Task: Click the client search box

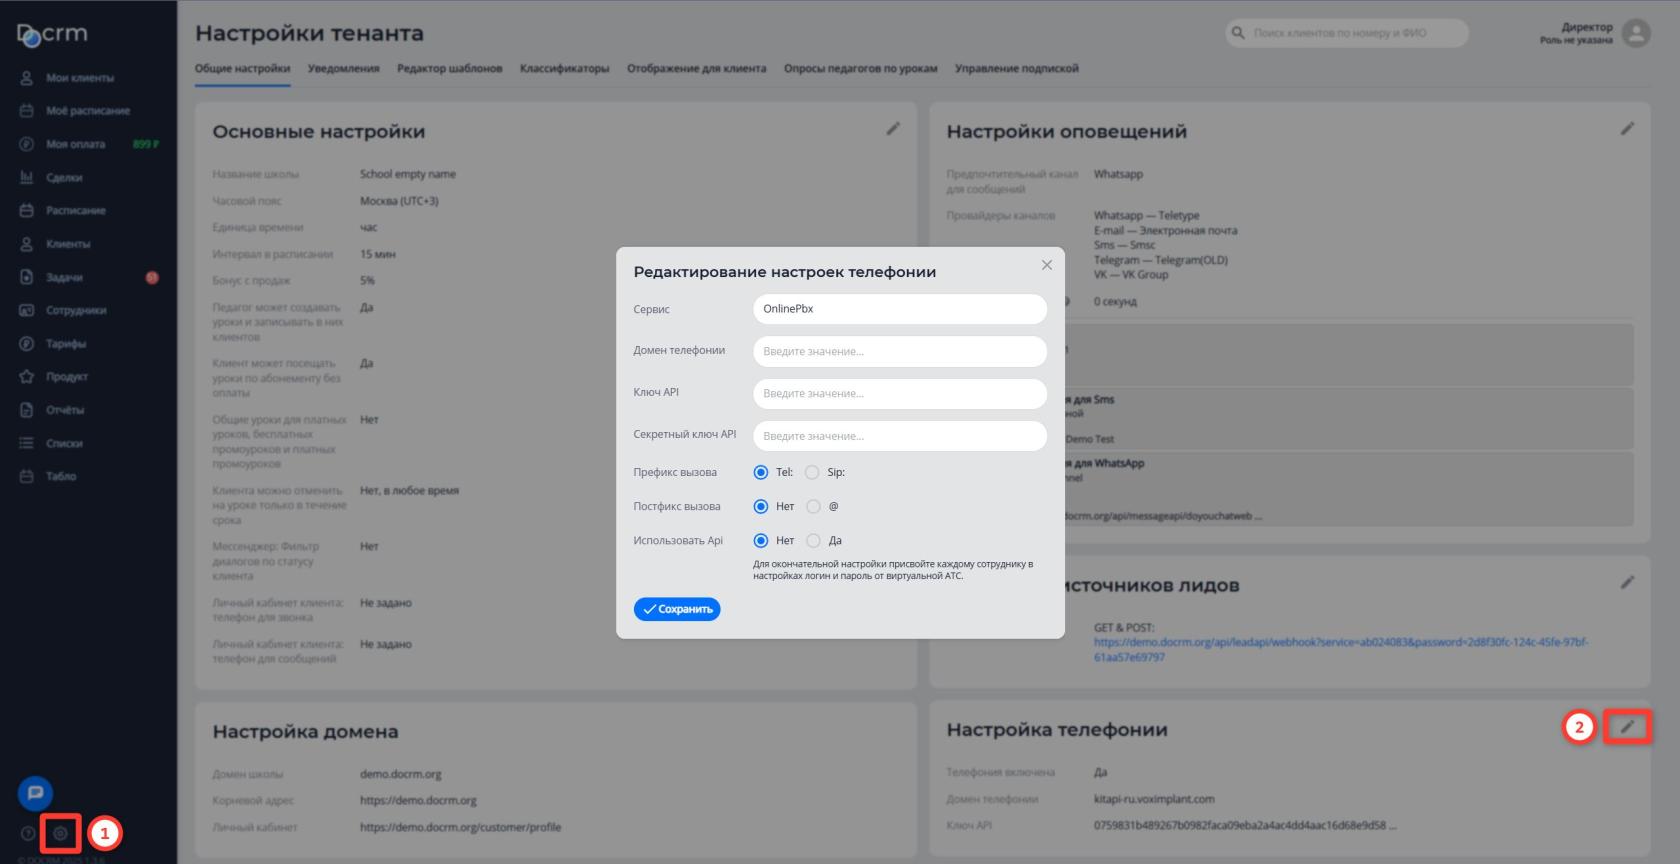Action: (x=1346, y=33)
